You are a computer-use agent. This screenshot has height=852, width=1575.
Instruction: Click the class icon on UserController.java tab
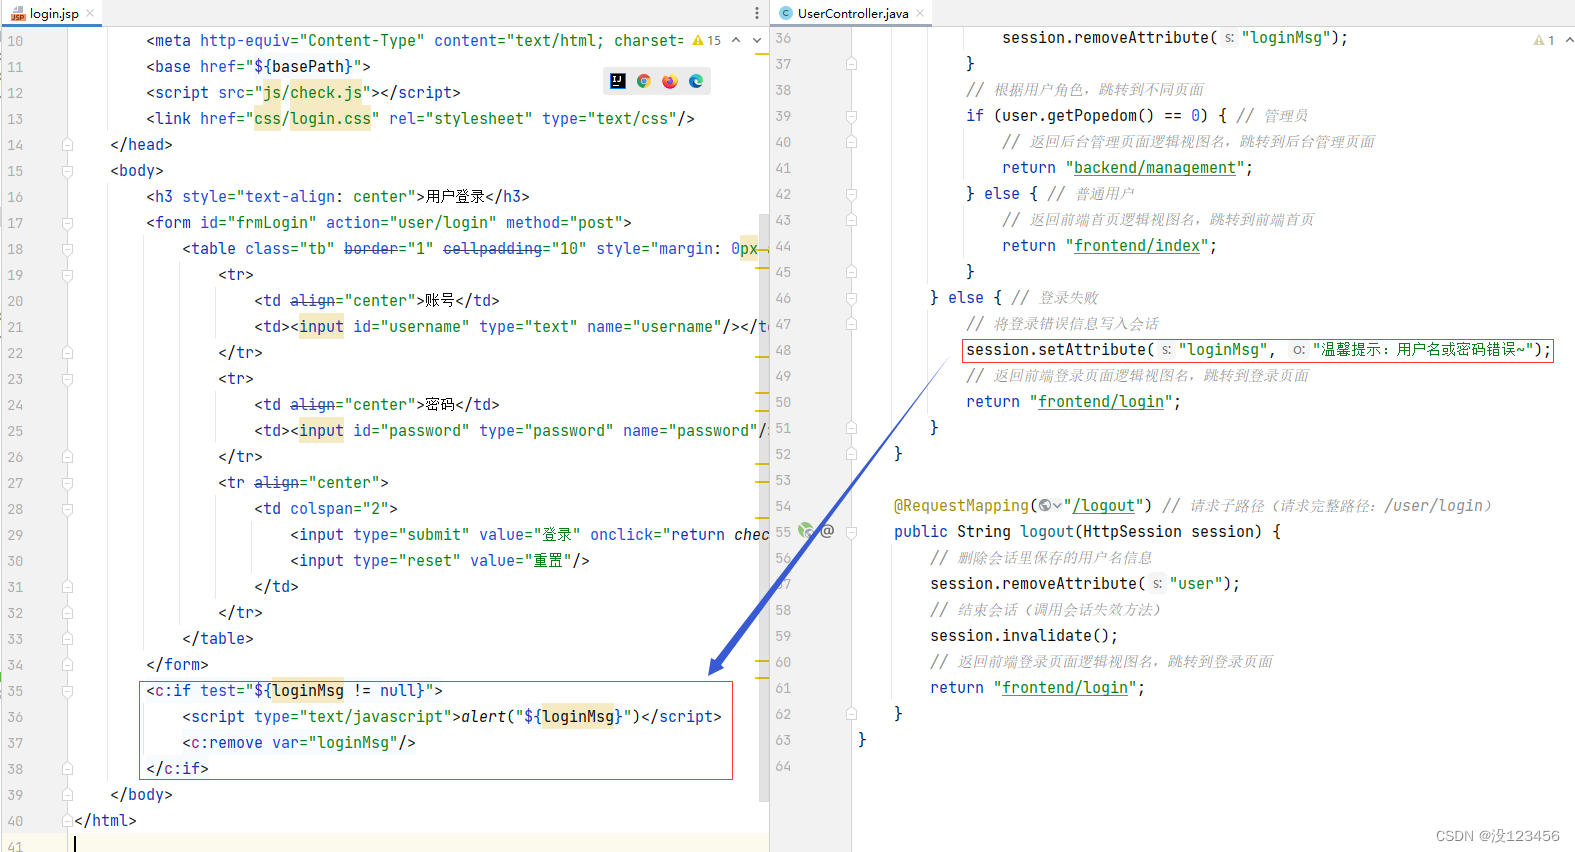tap(786, 13)
